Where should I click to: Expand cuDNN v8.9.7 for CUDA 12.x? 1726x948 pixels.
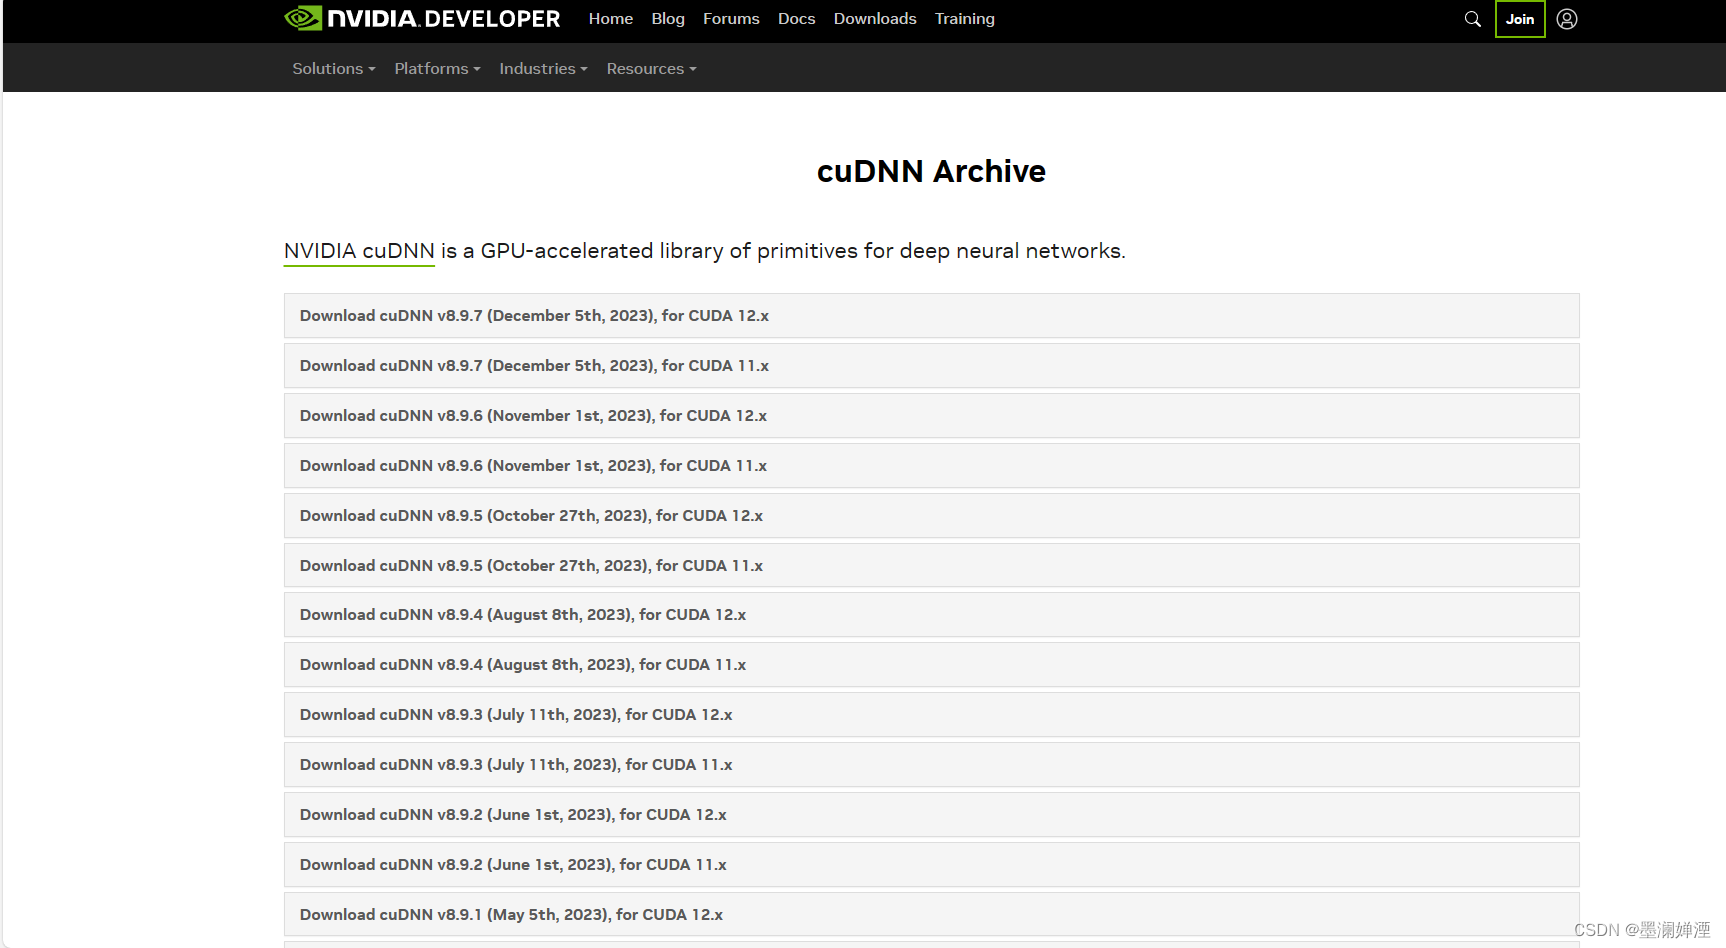click(x=931, y=316)
